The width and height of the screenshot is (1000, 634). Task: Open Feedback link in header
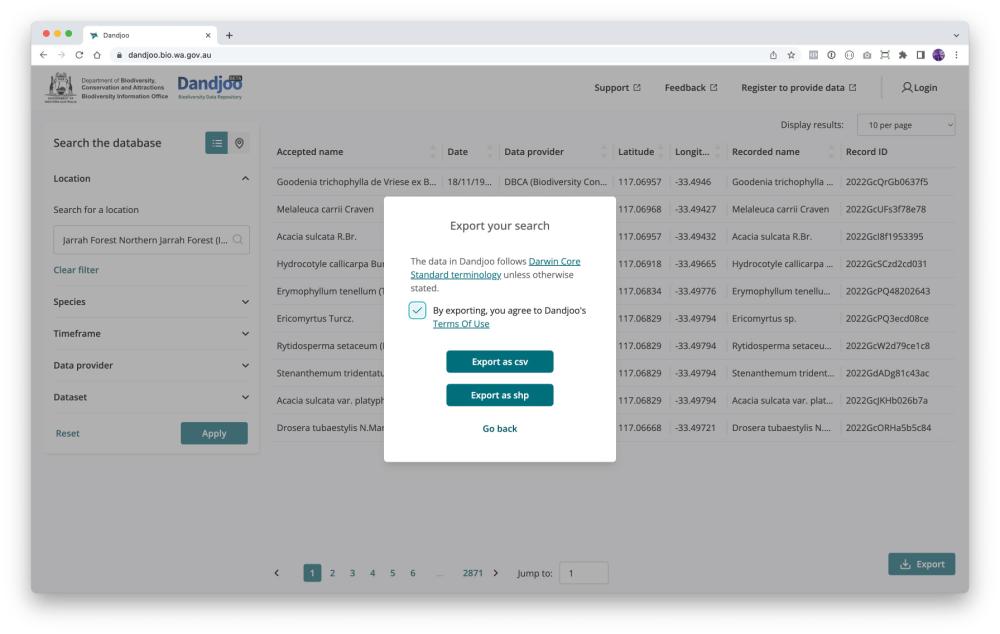coord(691,88)
